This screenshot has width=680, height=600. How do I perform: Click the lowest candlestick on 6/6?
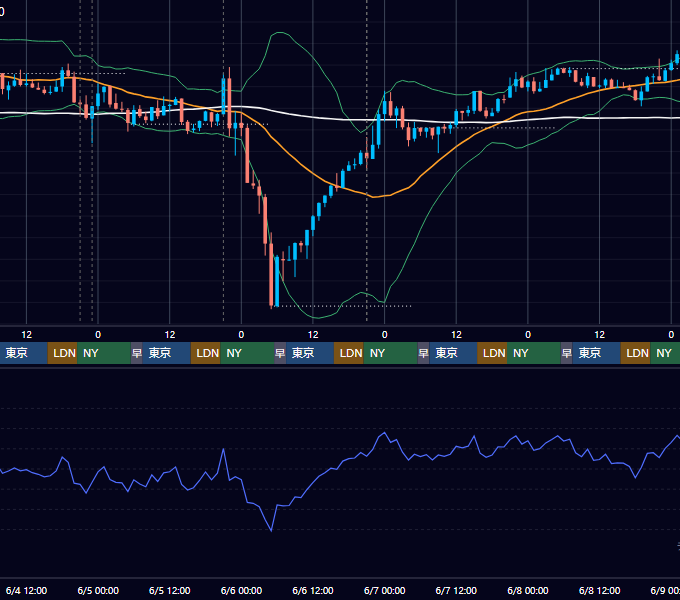click(x=271, y=275)
